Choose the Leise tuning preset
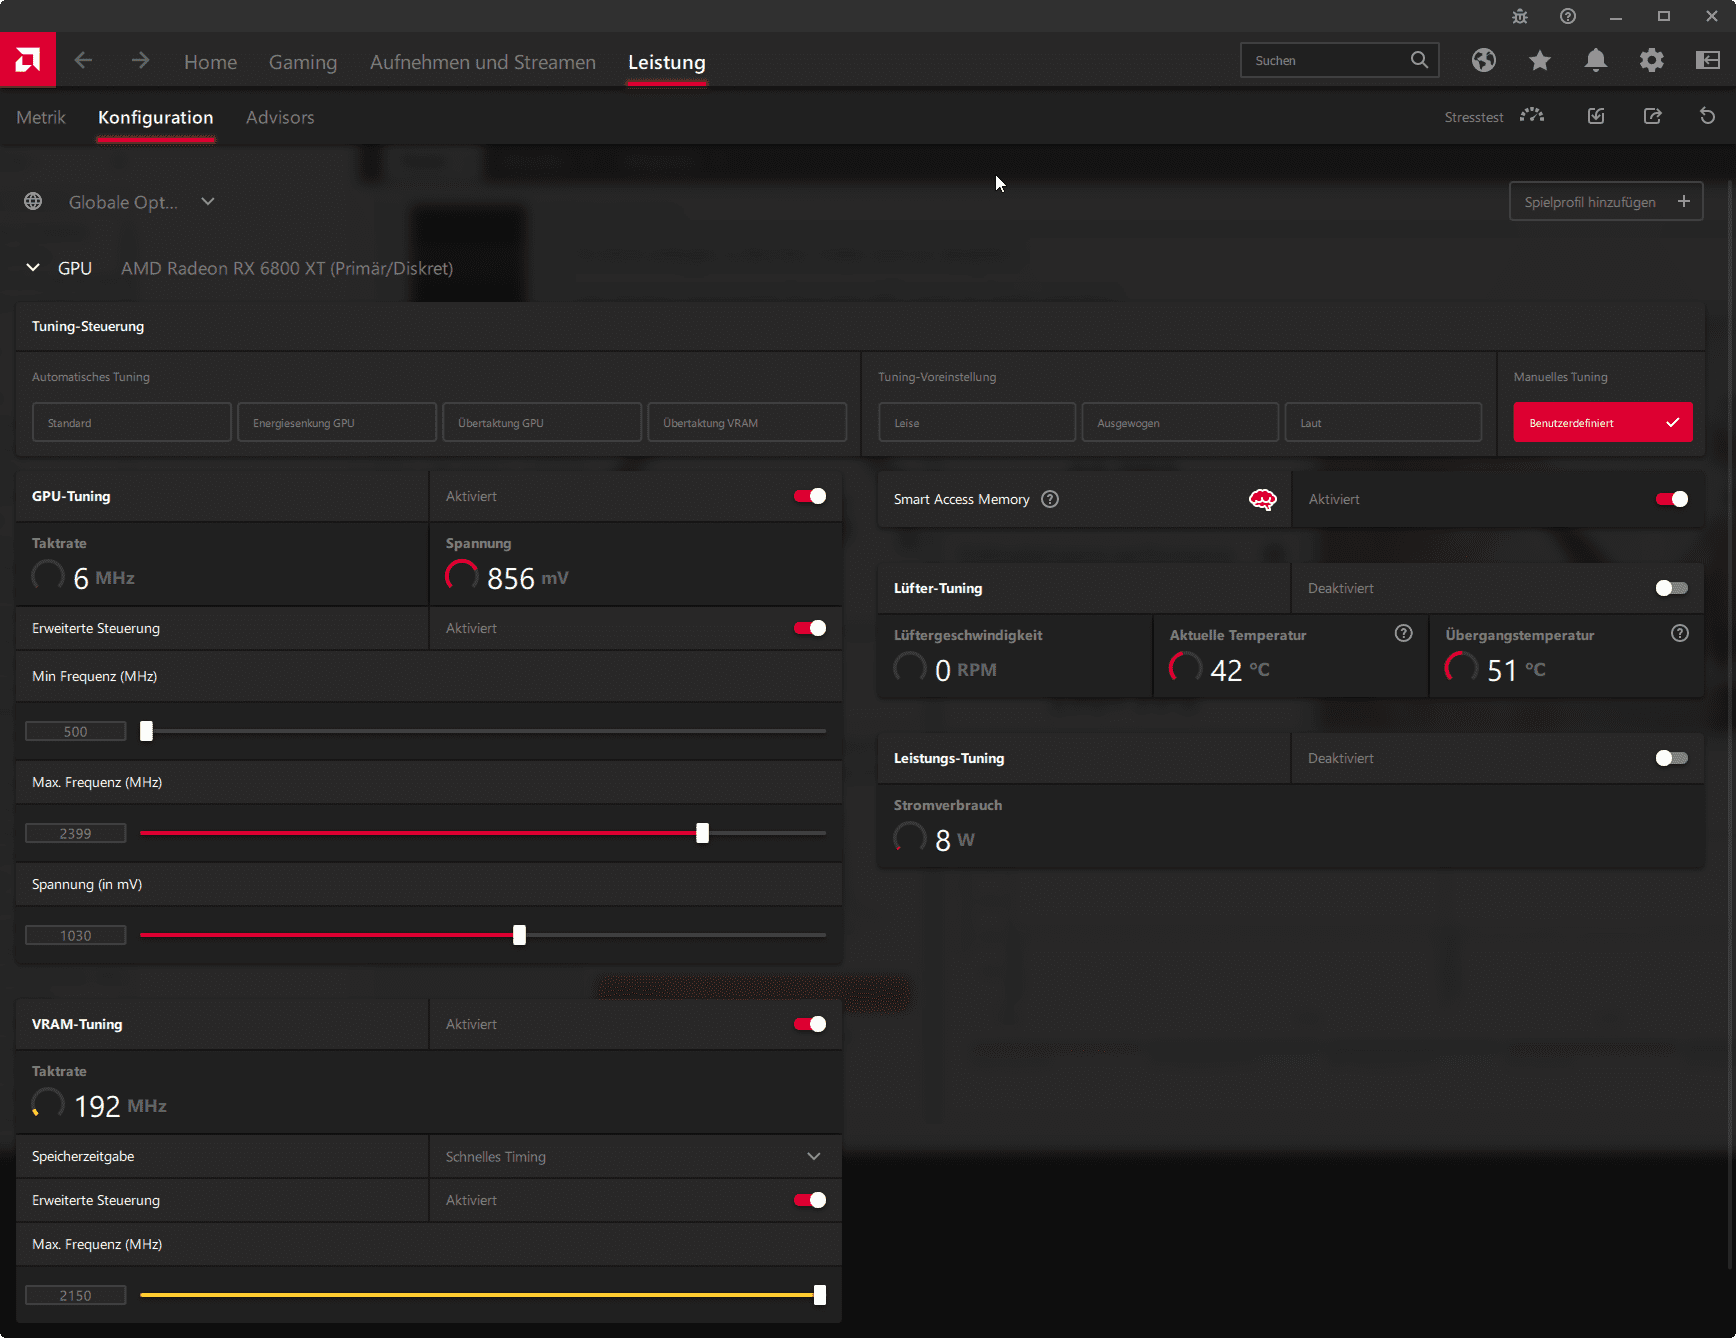 pyautogui.click(x=977, y=422)
